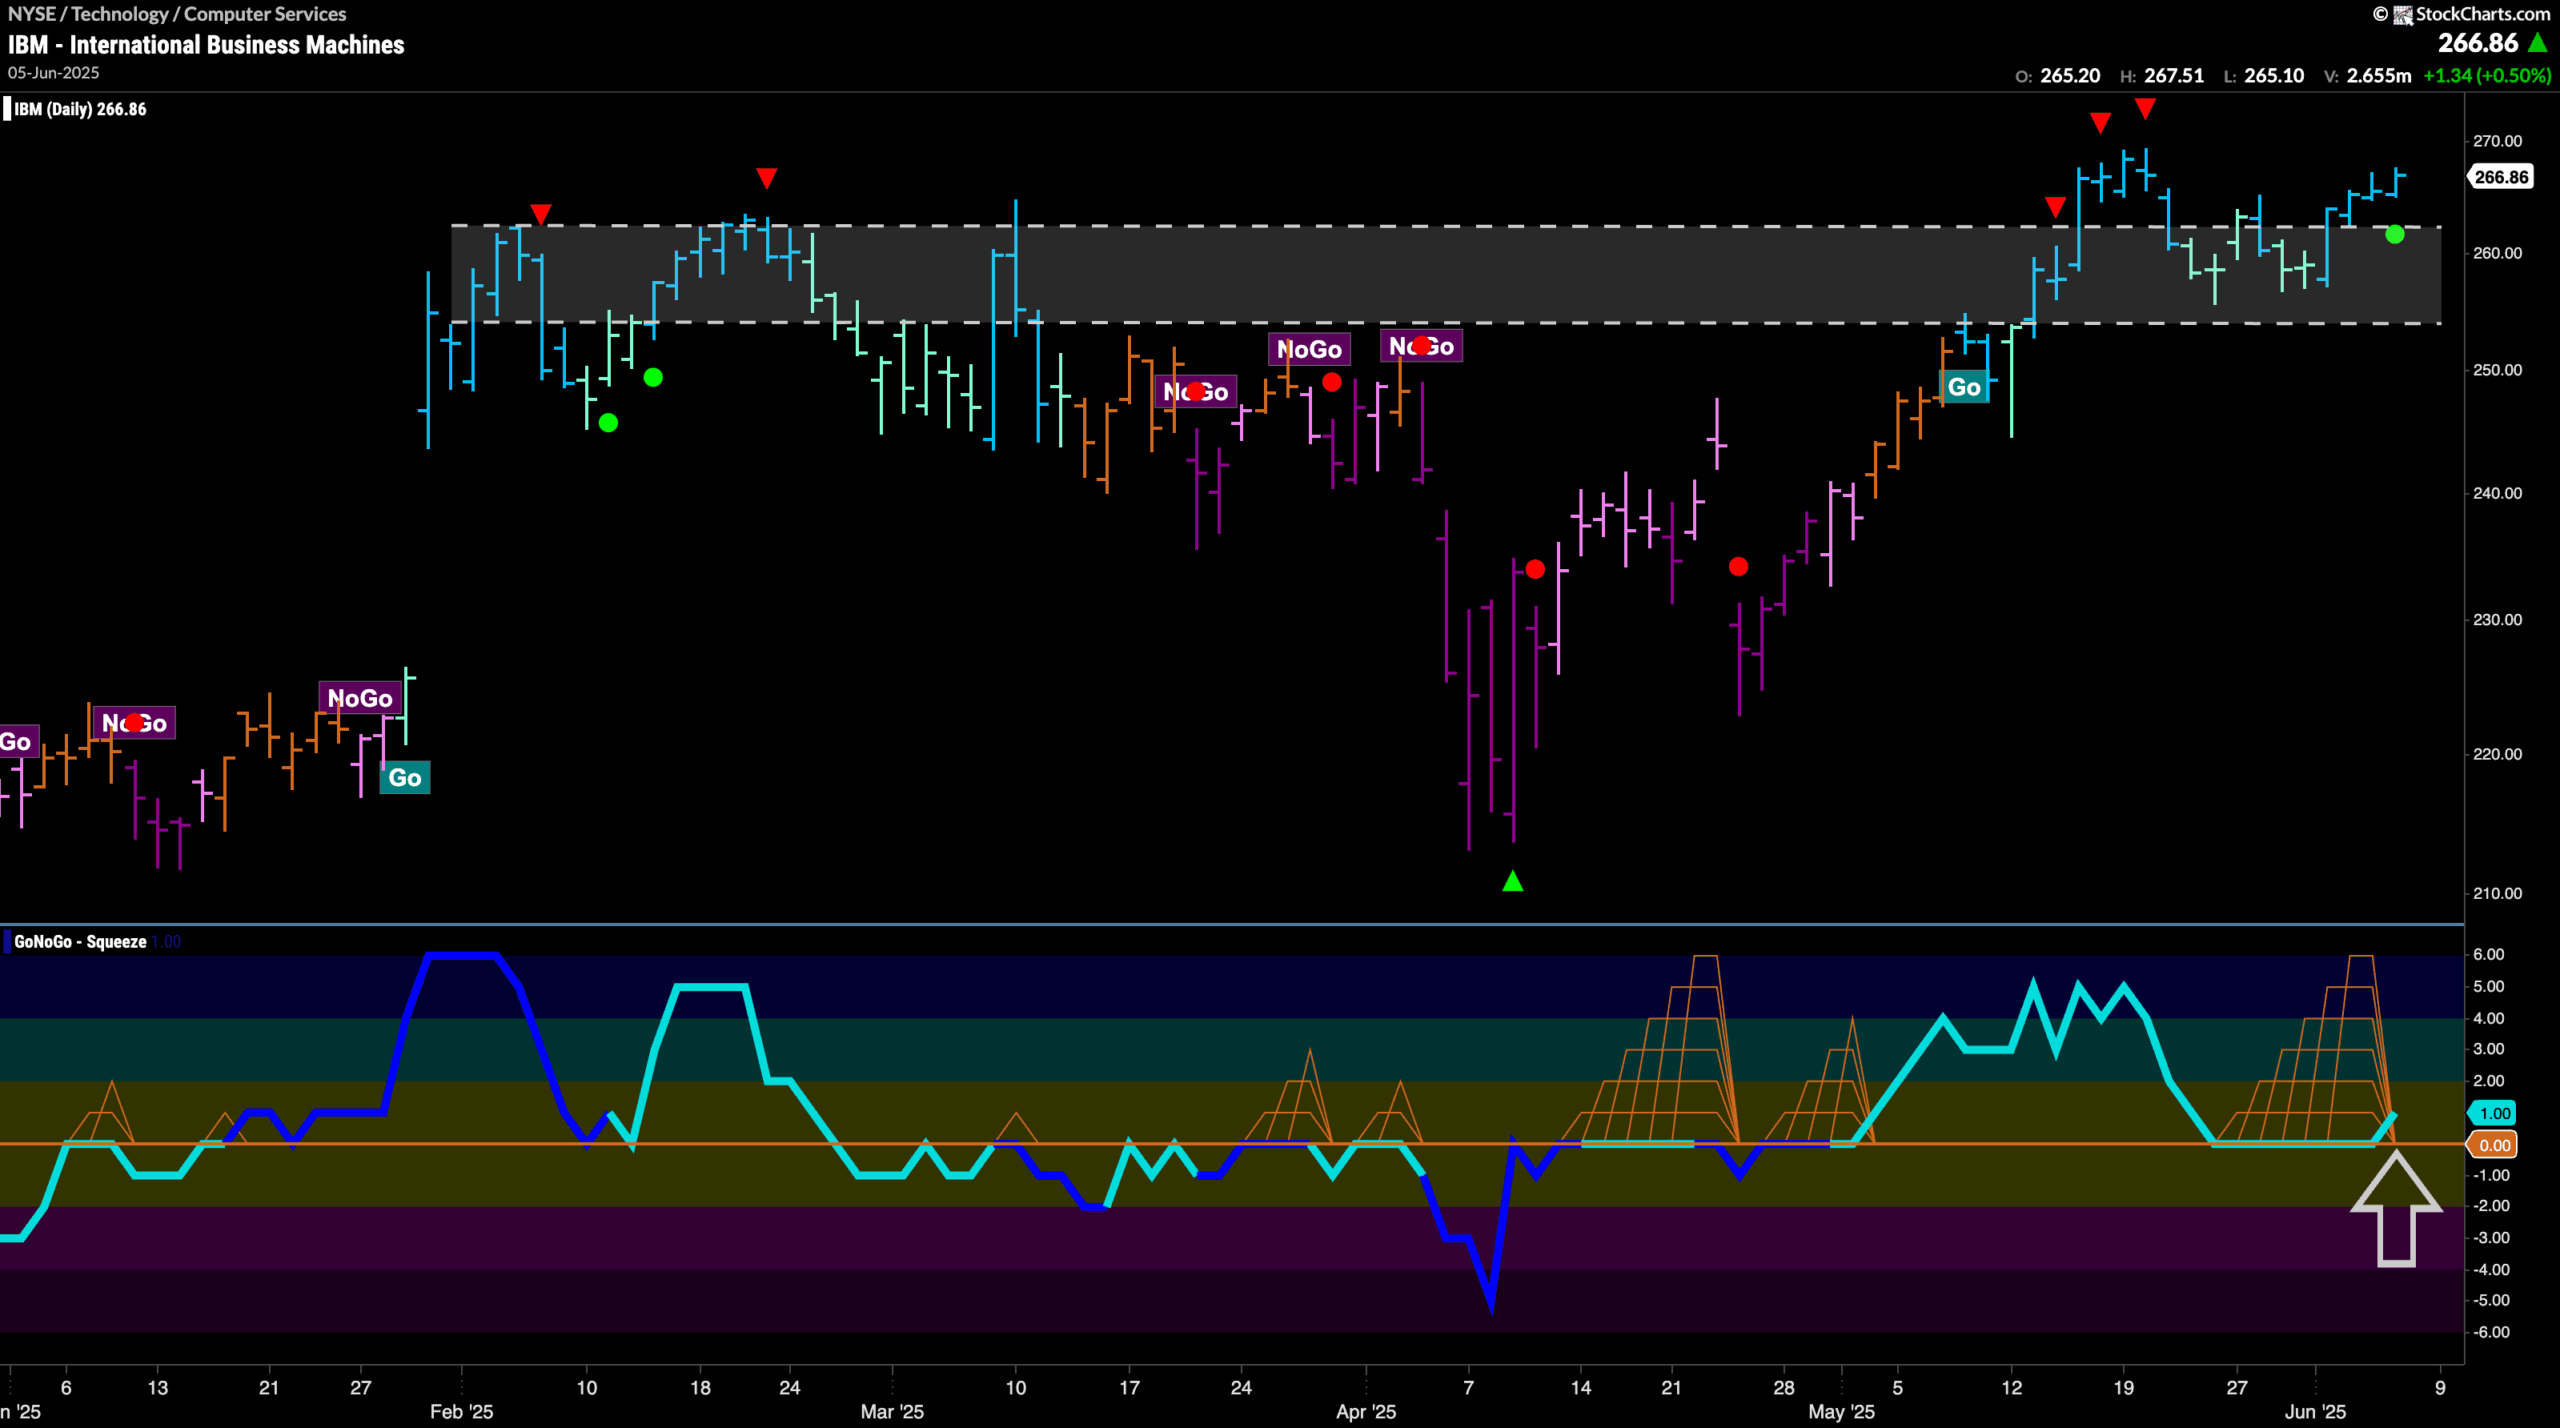
Task: Click the white 266.86 price tag on the axis
Action: pos(2500,177)
